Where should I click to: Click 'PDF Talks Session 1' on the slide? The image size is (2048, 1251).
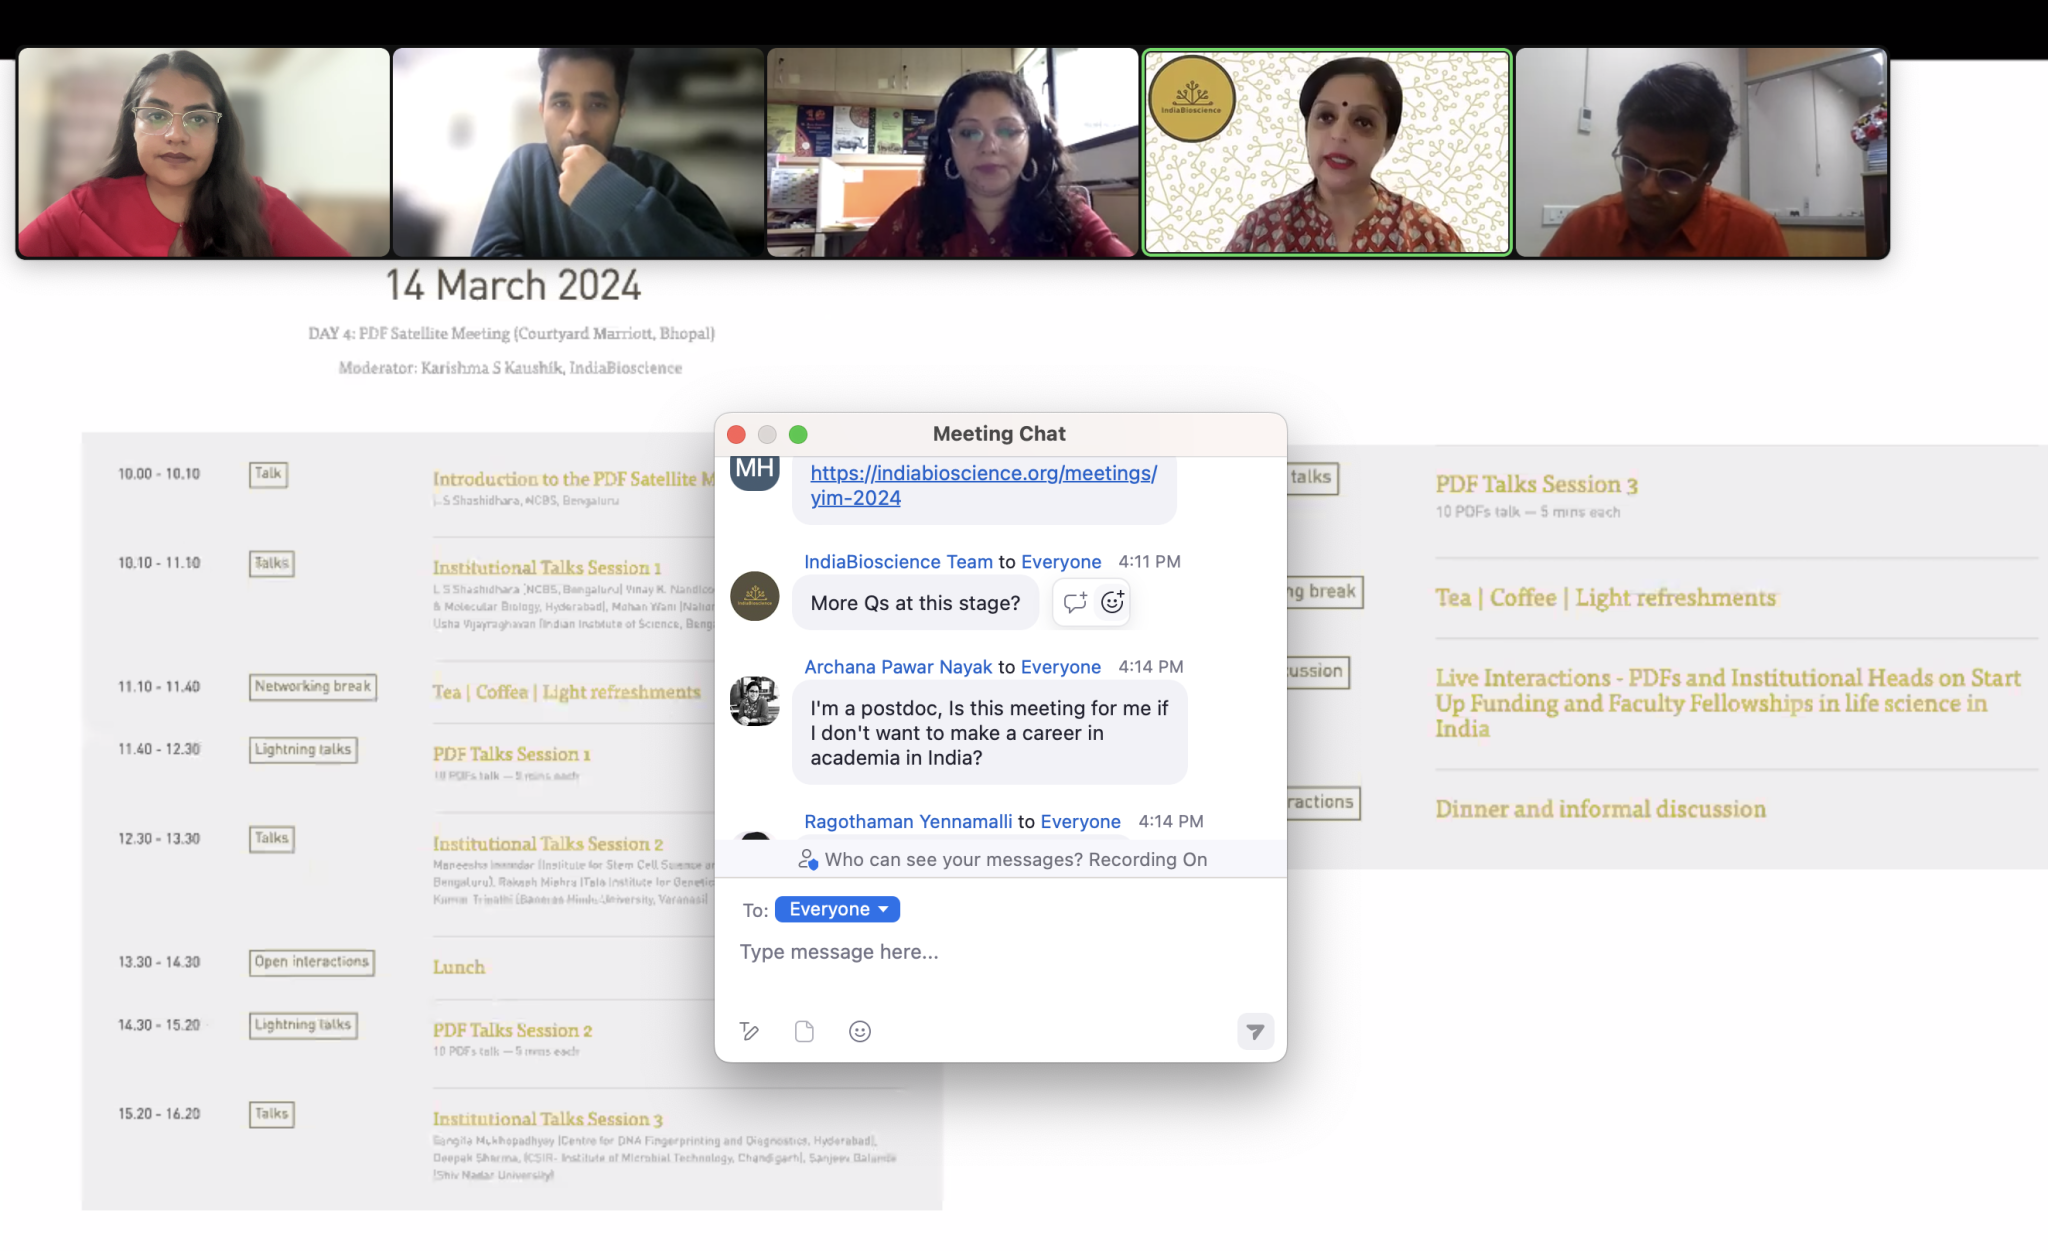click(511, 754)
